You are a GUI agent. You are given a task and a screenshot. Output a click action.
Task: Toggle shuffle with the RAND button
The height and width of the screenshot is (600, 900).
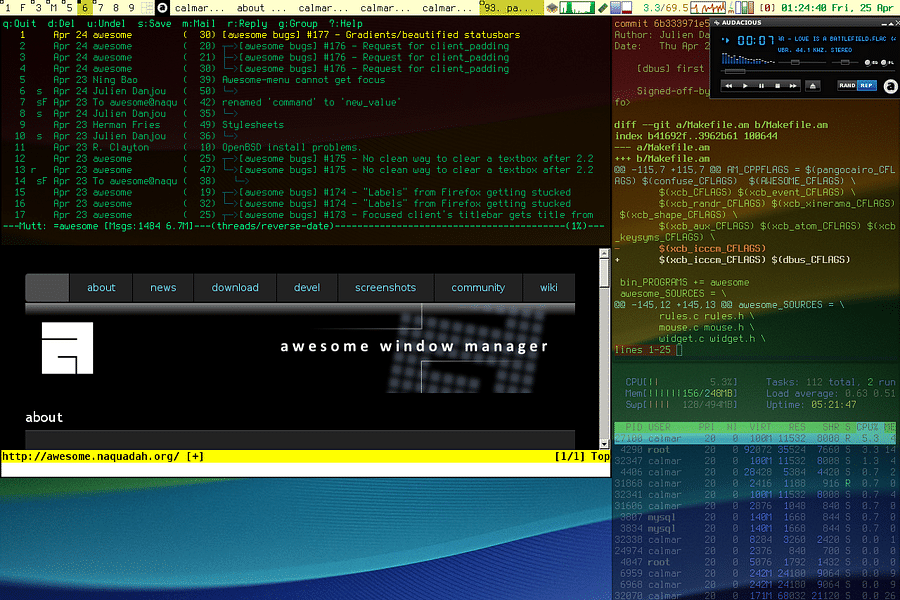coord(848,84)
